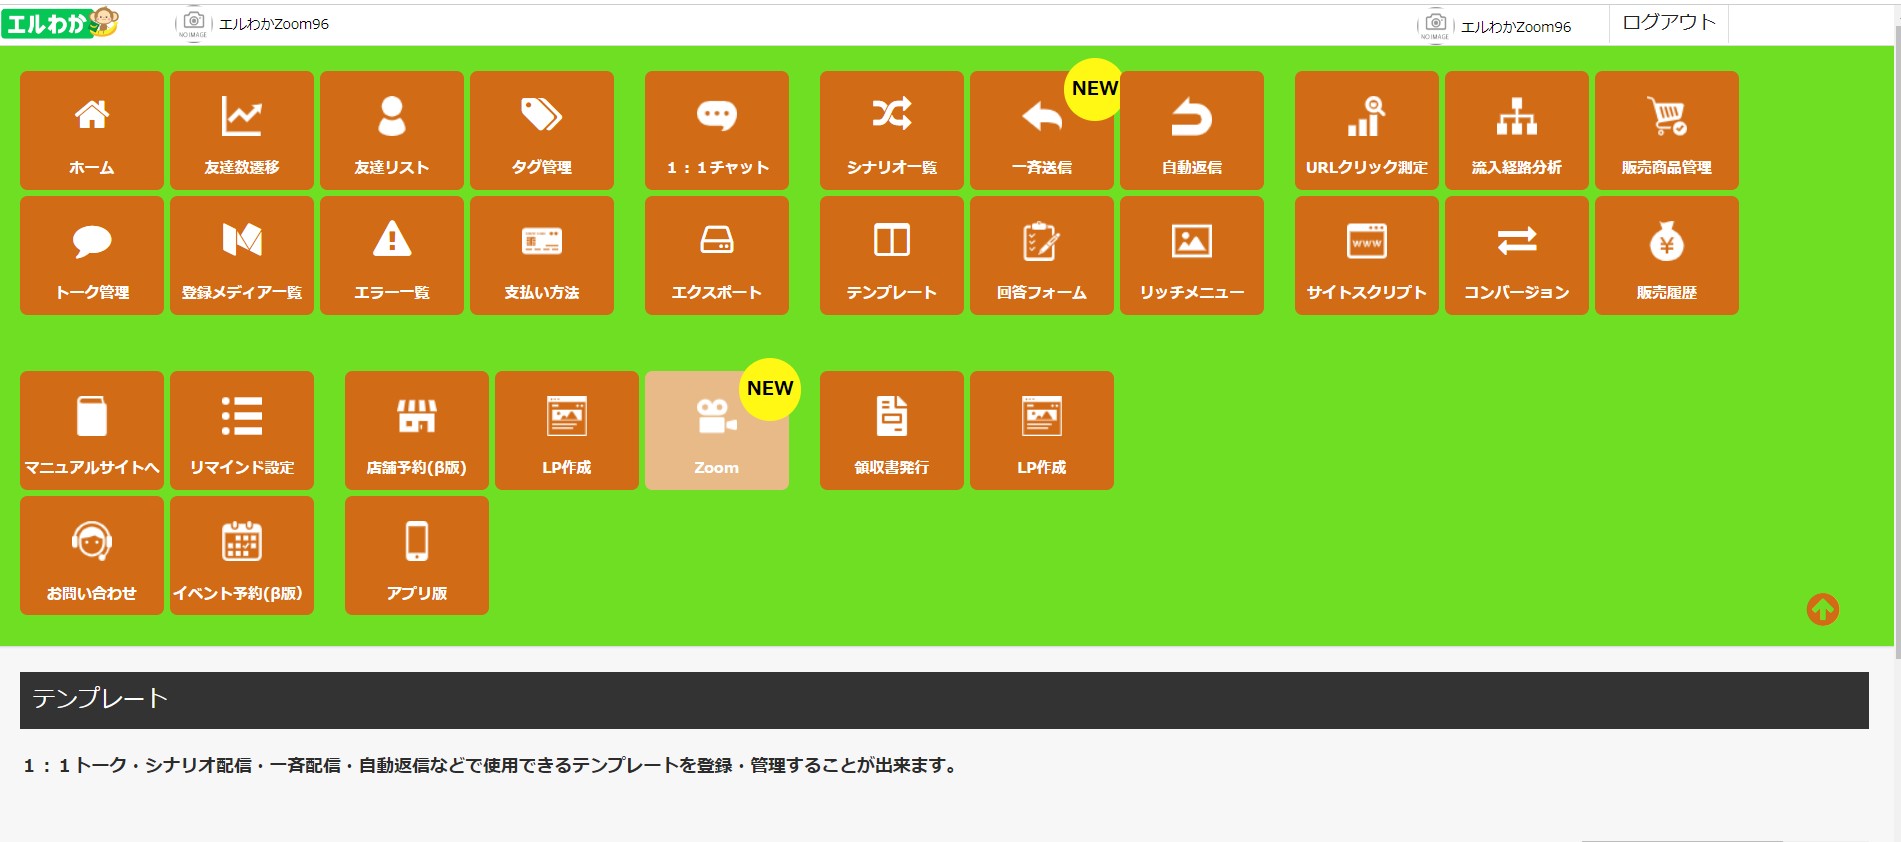Open 店舗予約(β版) shop tile
This screenshot has height=842, width=1901.
(417, 430)
